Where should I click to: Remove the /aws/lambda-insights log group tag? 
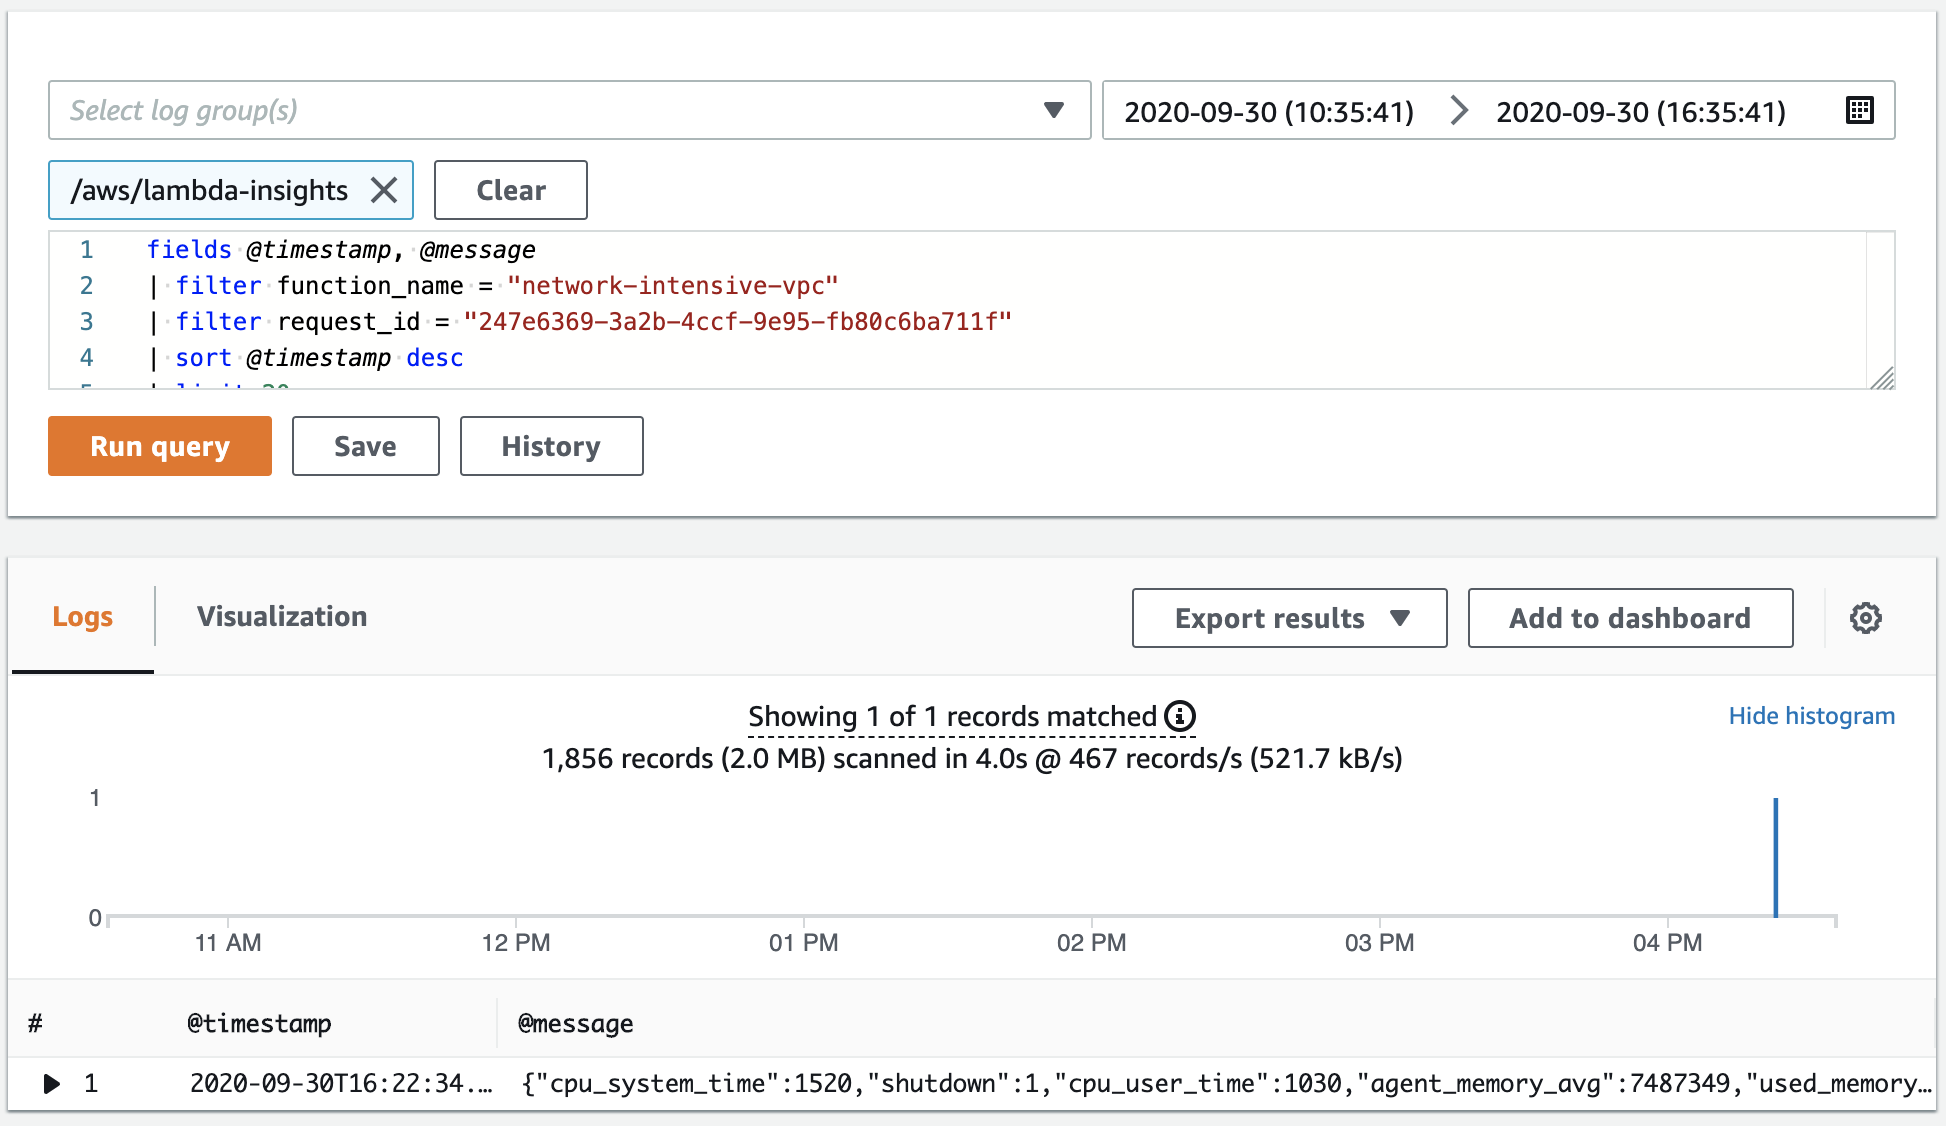(x=387, y=189)
